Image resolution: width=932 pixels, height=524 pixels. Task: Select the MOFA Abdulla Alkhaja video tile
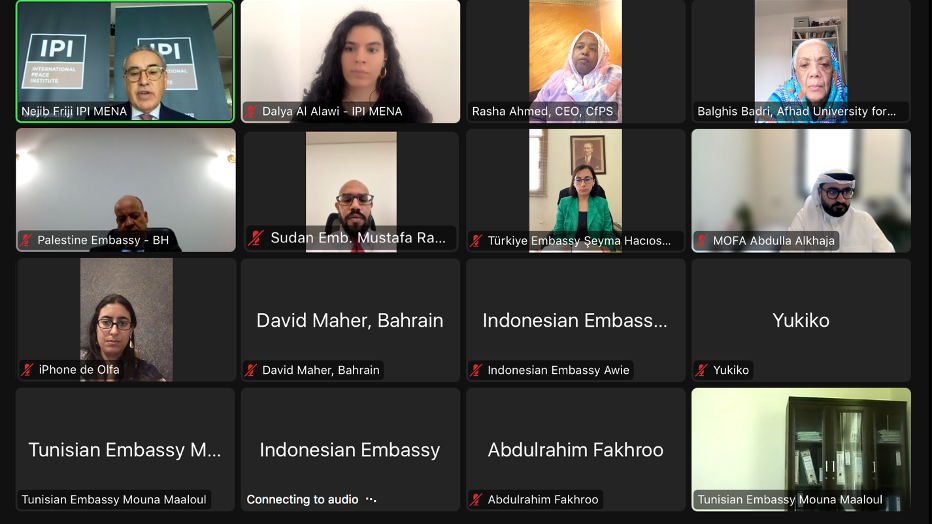[801, 191]
